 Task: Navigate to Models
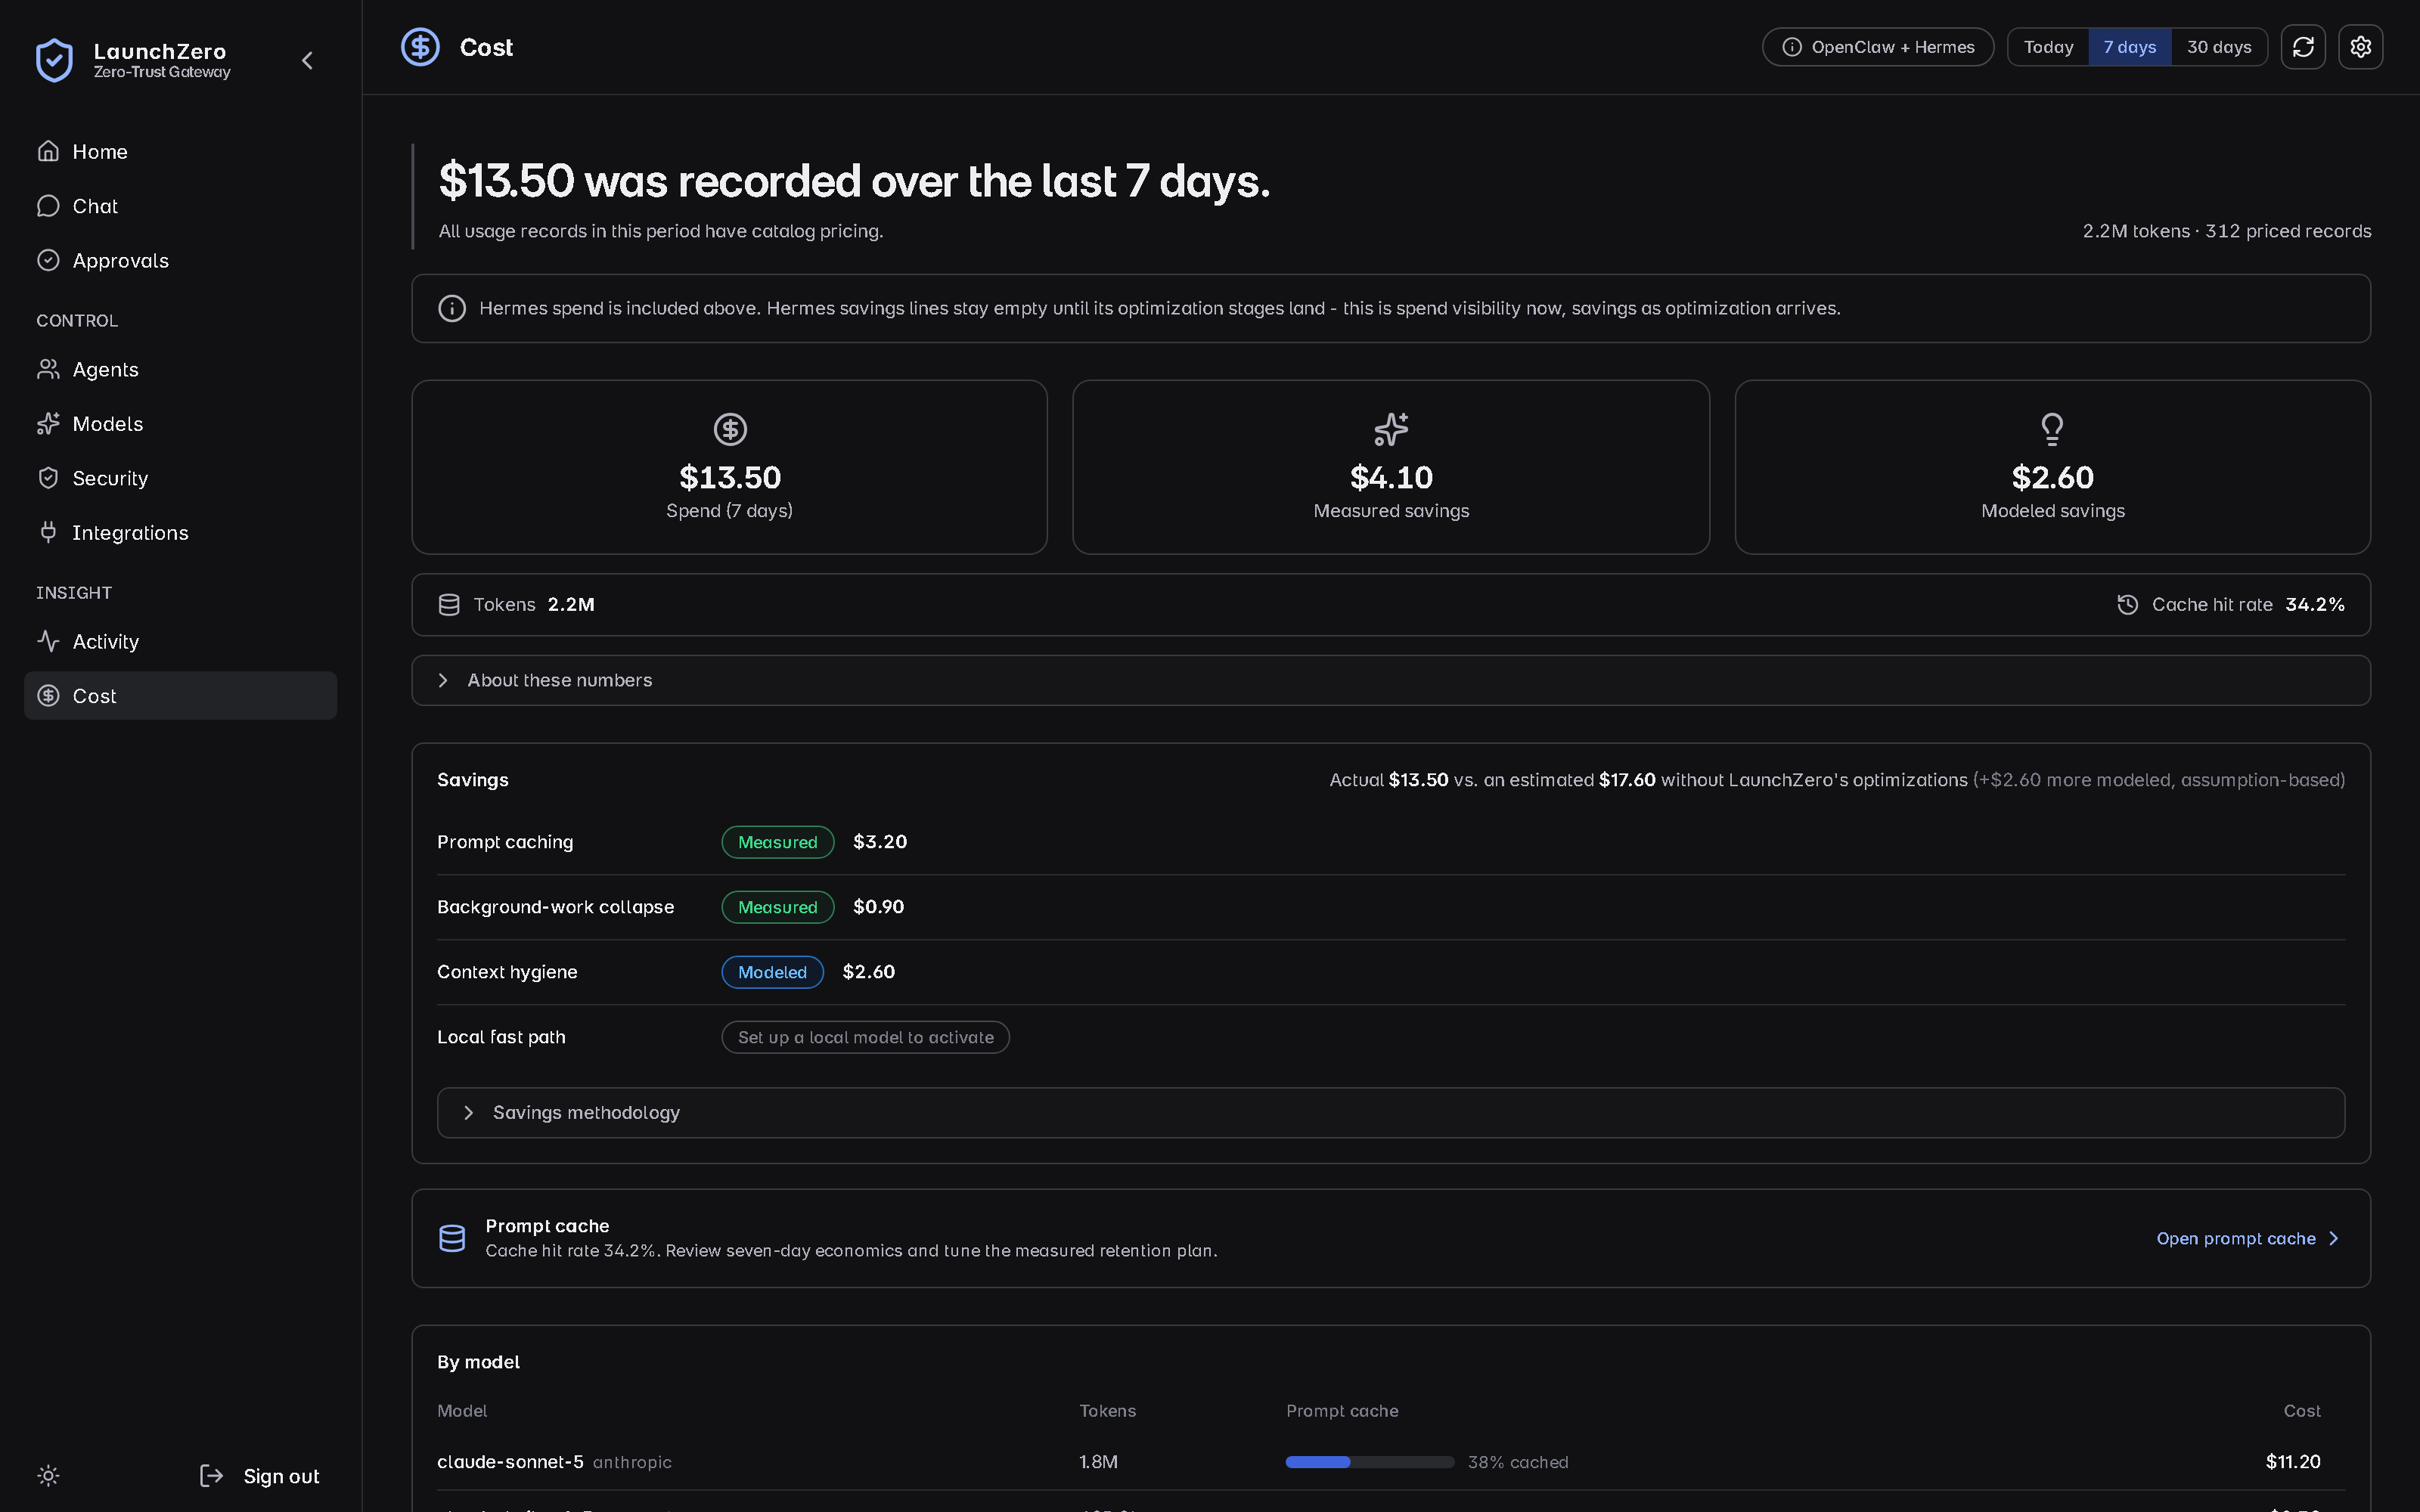[x=180, y=424]
